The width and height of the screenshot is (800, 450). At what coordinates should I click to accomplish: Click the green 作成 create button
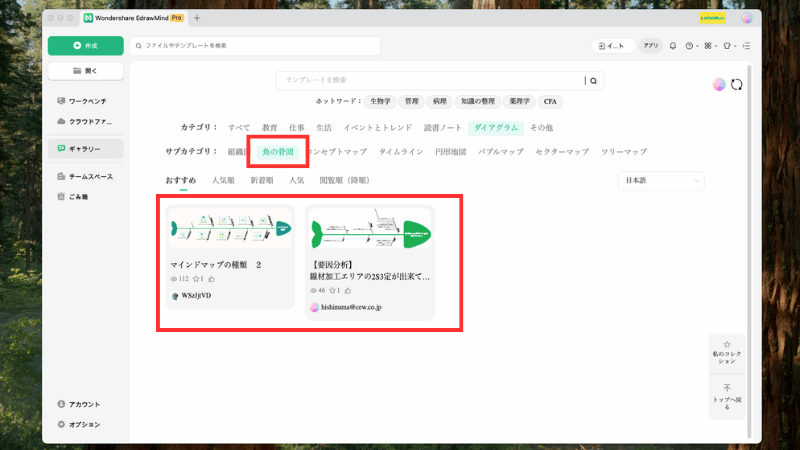(86, 46)
